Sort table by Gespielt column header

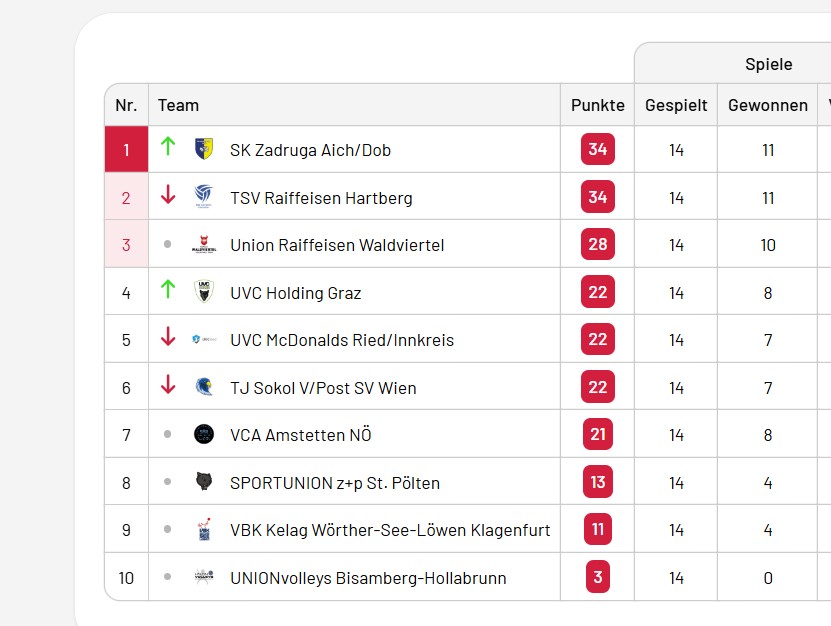pos(676,105)
